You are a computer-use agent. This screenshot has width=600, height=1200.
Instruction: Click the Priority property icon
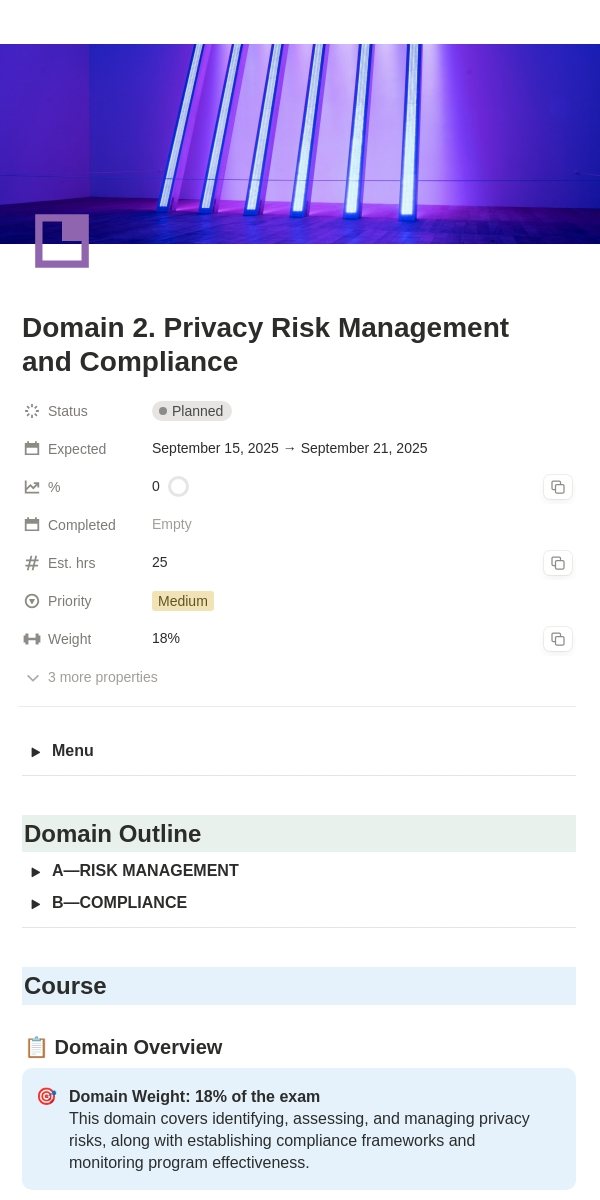pyautogui.click(x=32, y=601)
